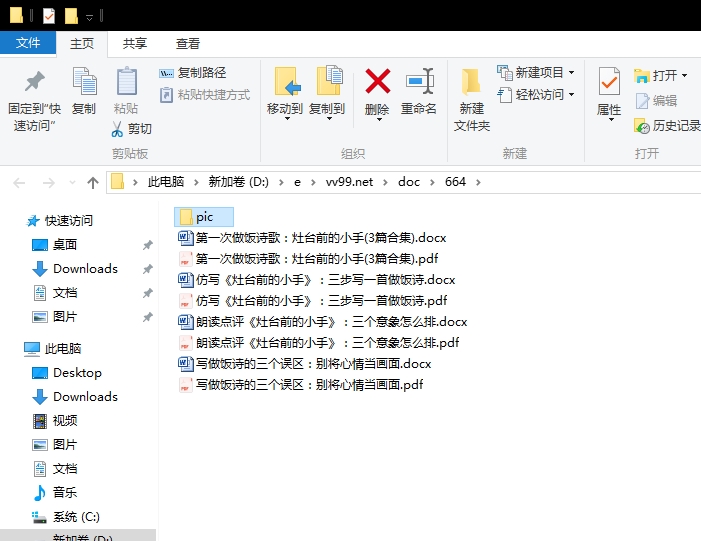Open the Open (打开) dropdown arrow
The image size is (701, 541).
pos(684,76)
